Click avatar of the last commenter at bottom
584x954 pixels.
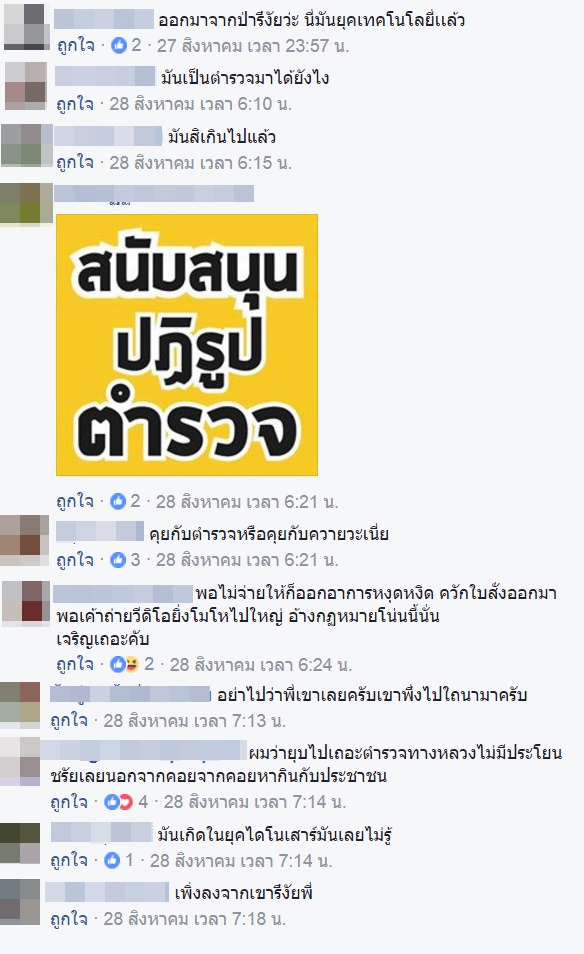click(19, 902)
